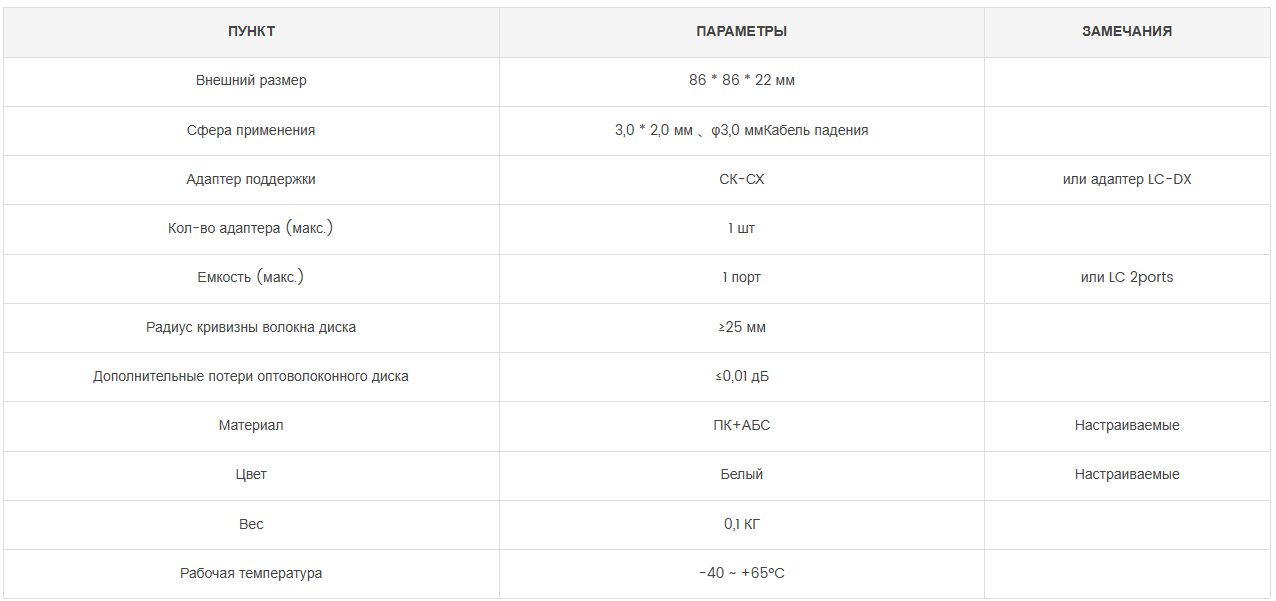Click the 0,1 КГ weight value
Viewport: 1276px width, 601px height.
(x=741, y=524)
